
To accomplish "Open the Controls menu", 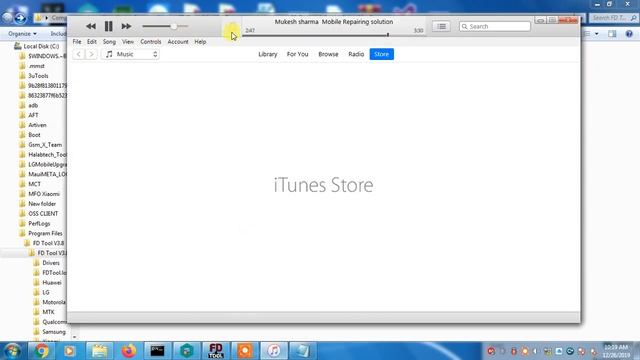I will click(151, 42).
